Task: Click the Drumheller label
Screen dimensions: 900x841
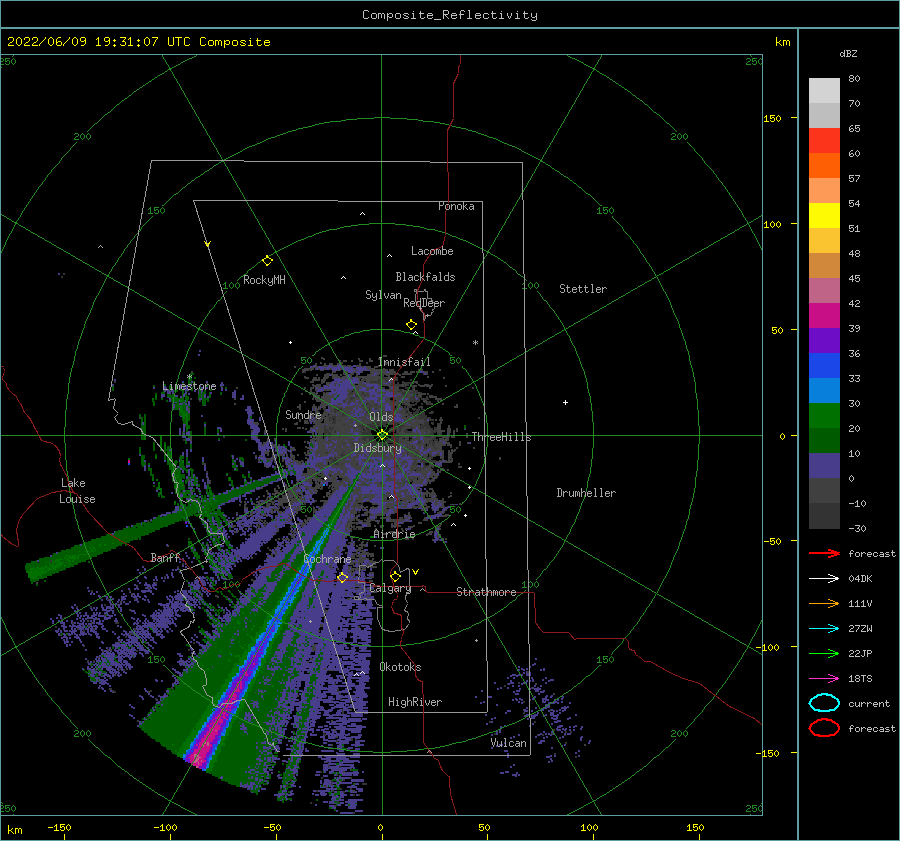Action: point(586,493)
